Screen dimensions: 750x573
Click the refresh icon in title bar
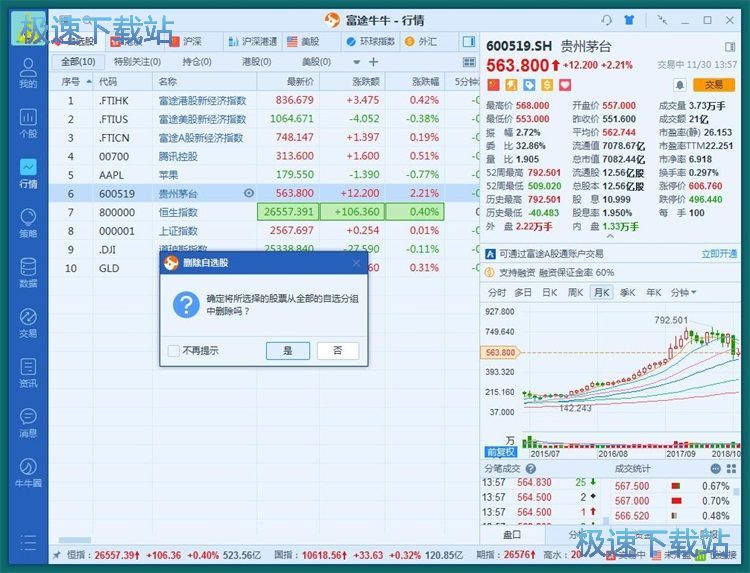click(607, 20)
